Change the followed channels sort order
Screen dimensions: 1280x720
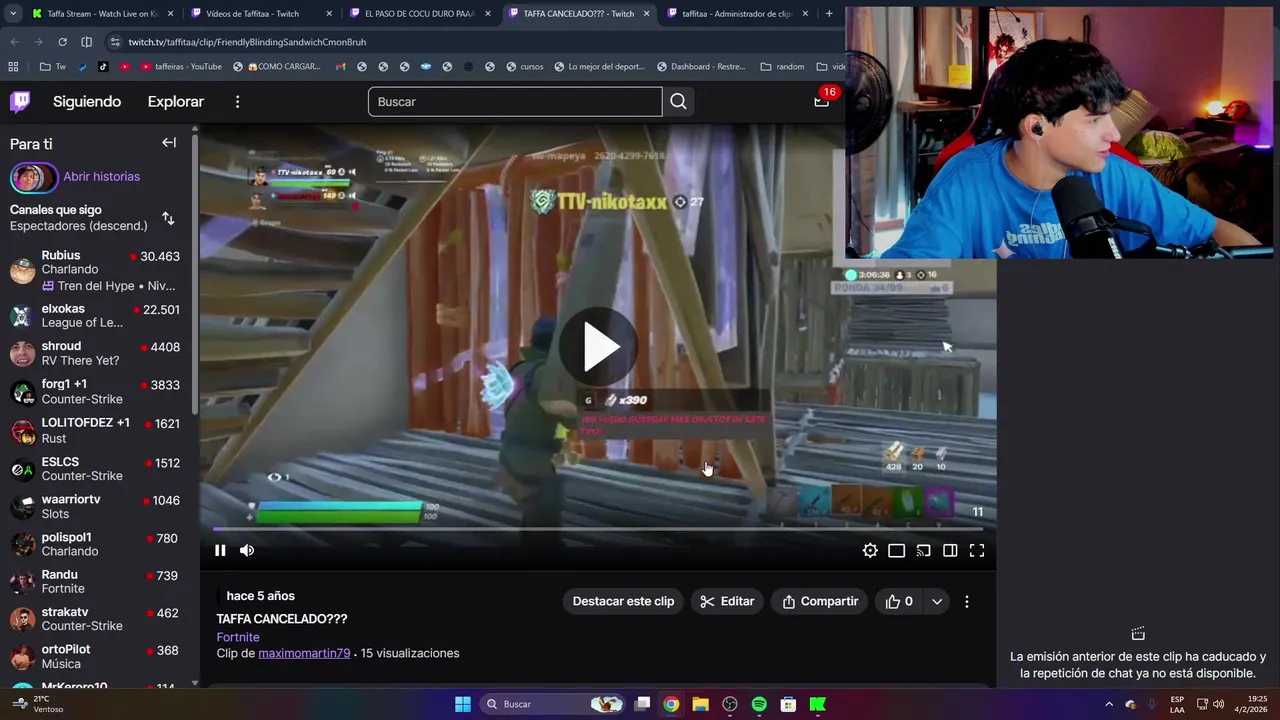(168, 218)
